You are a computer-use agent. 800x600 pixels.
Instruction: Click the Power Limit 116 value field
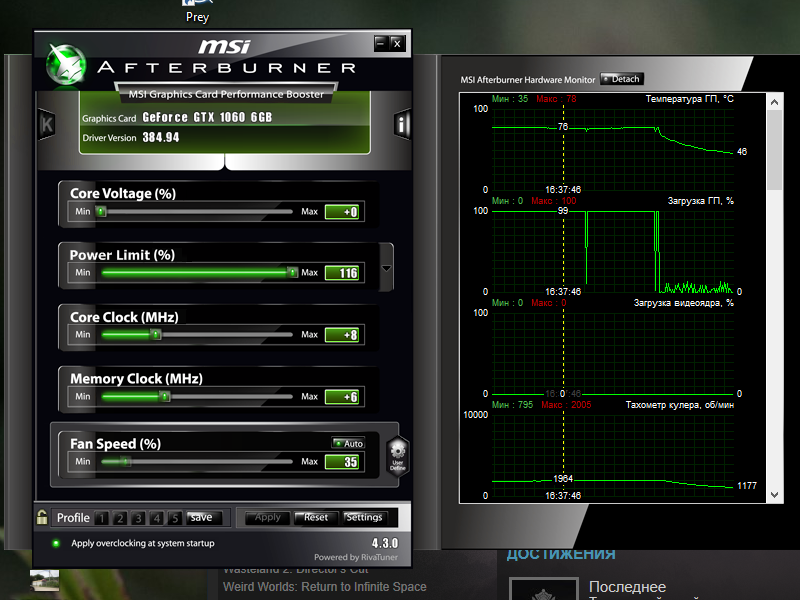[x=342, y=273]
